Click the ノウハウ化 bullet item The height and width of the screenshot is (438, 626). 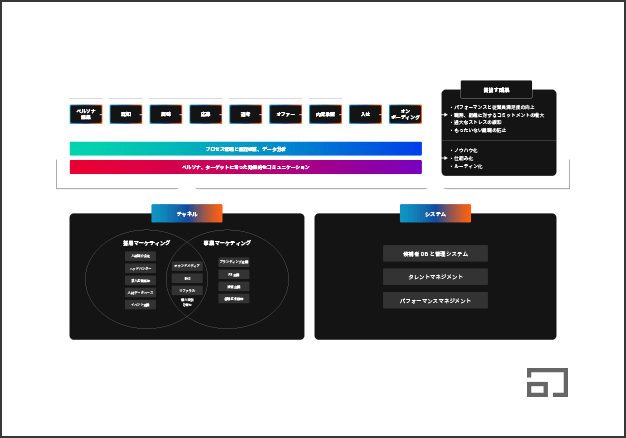[466, 150]
